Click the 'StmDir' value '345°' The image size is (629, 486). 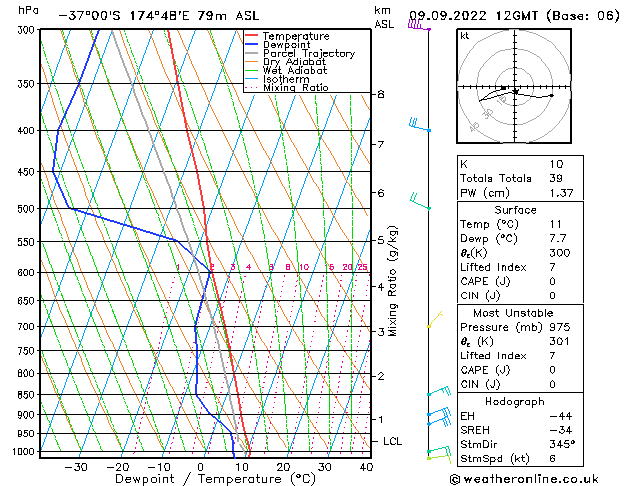[562, 445]
